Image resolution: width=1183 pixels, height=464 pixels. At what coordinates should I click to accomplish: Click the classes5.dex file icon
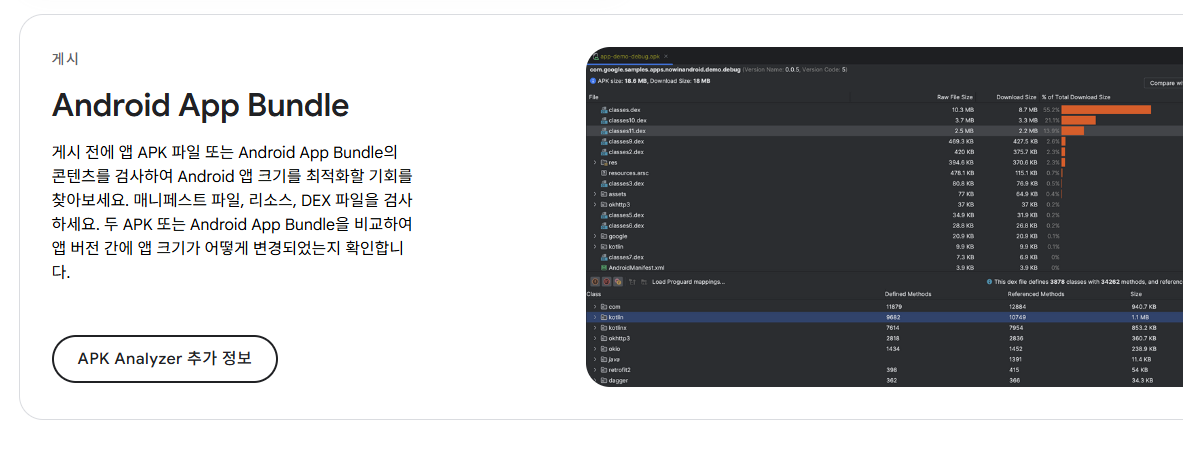coord(604,215)
